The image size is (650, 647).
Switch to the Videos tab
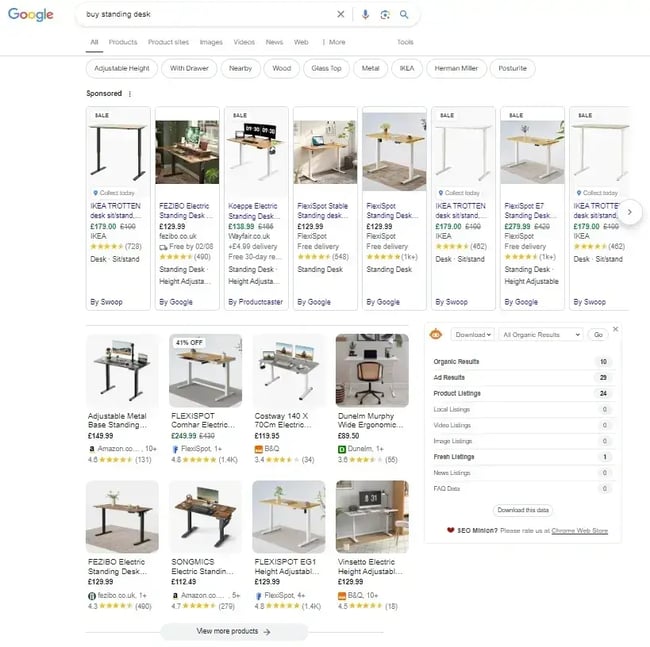[244, 42]
